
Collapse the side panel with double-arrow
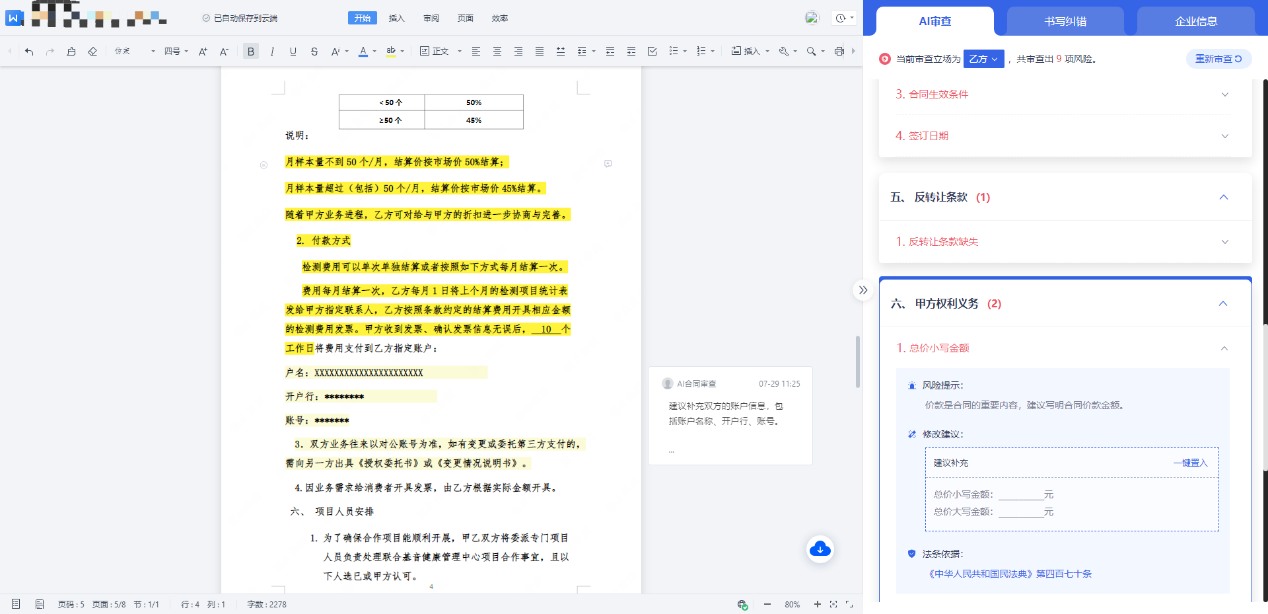[862, 290]
